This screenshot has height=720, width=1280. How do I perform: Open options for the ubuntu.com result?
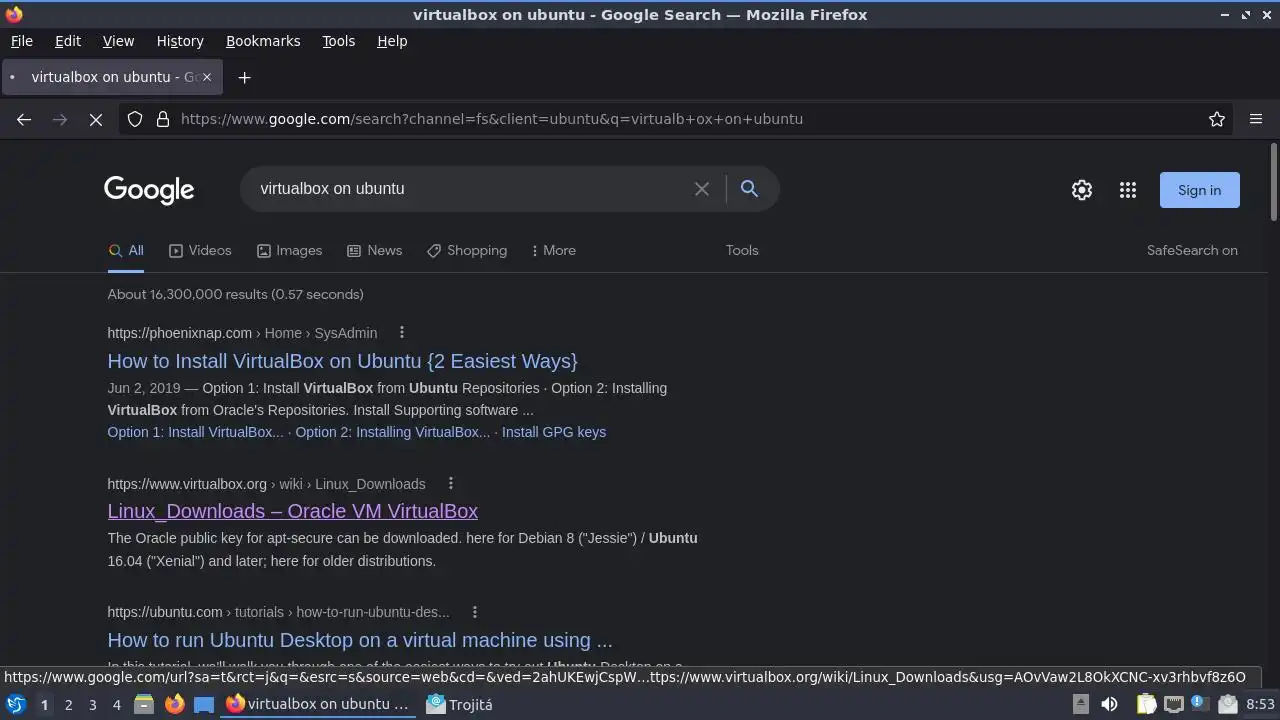coord(474,612)
